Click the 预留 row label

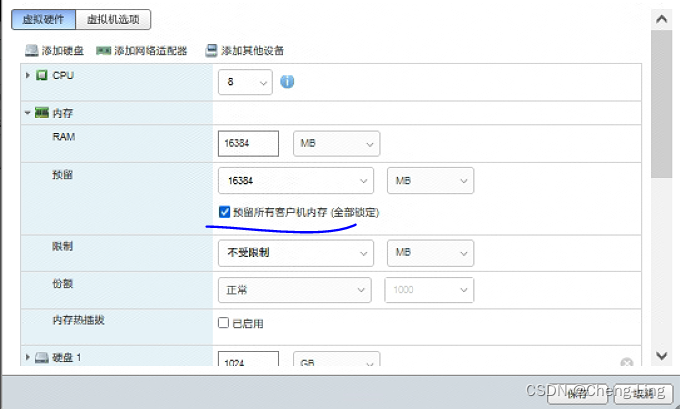(62, 175)
